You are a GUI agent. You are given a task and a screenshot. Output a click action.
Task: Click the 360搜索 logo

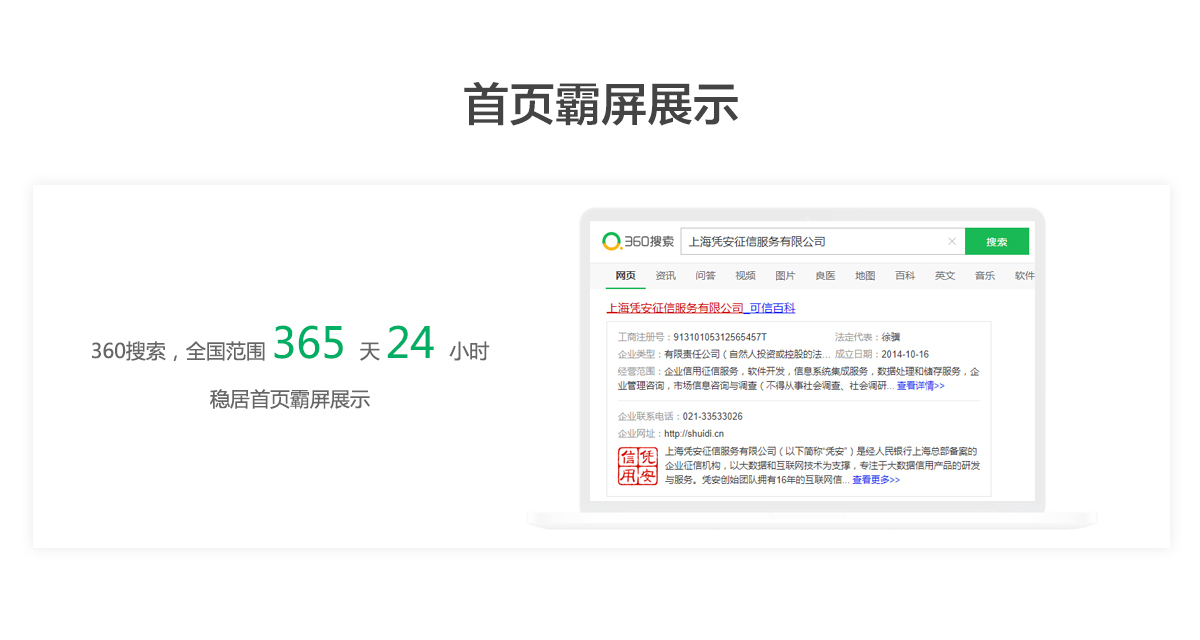click(x=638, y=241)
